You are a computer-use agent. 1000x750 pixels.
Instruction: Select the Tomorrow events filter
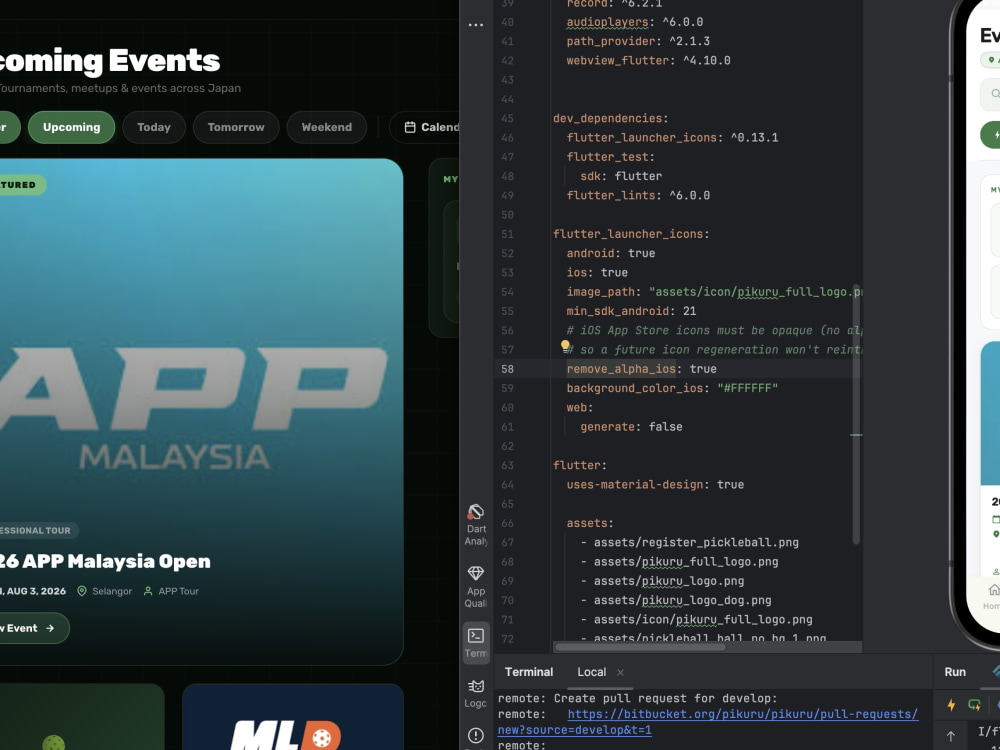click(236, 128)
